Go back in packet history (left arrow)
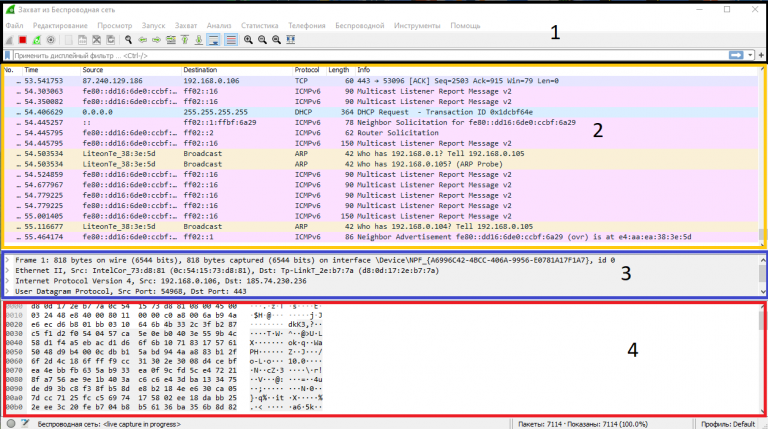768x429 pixels. tap(143, 40)
